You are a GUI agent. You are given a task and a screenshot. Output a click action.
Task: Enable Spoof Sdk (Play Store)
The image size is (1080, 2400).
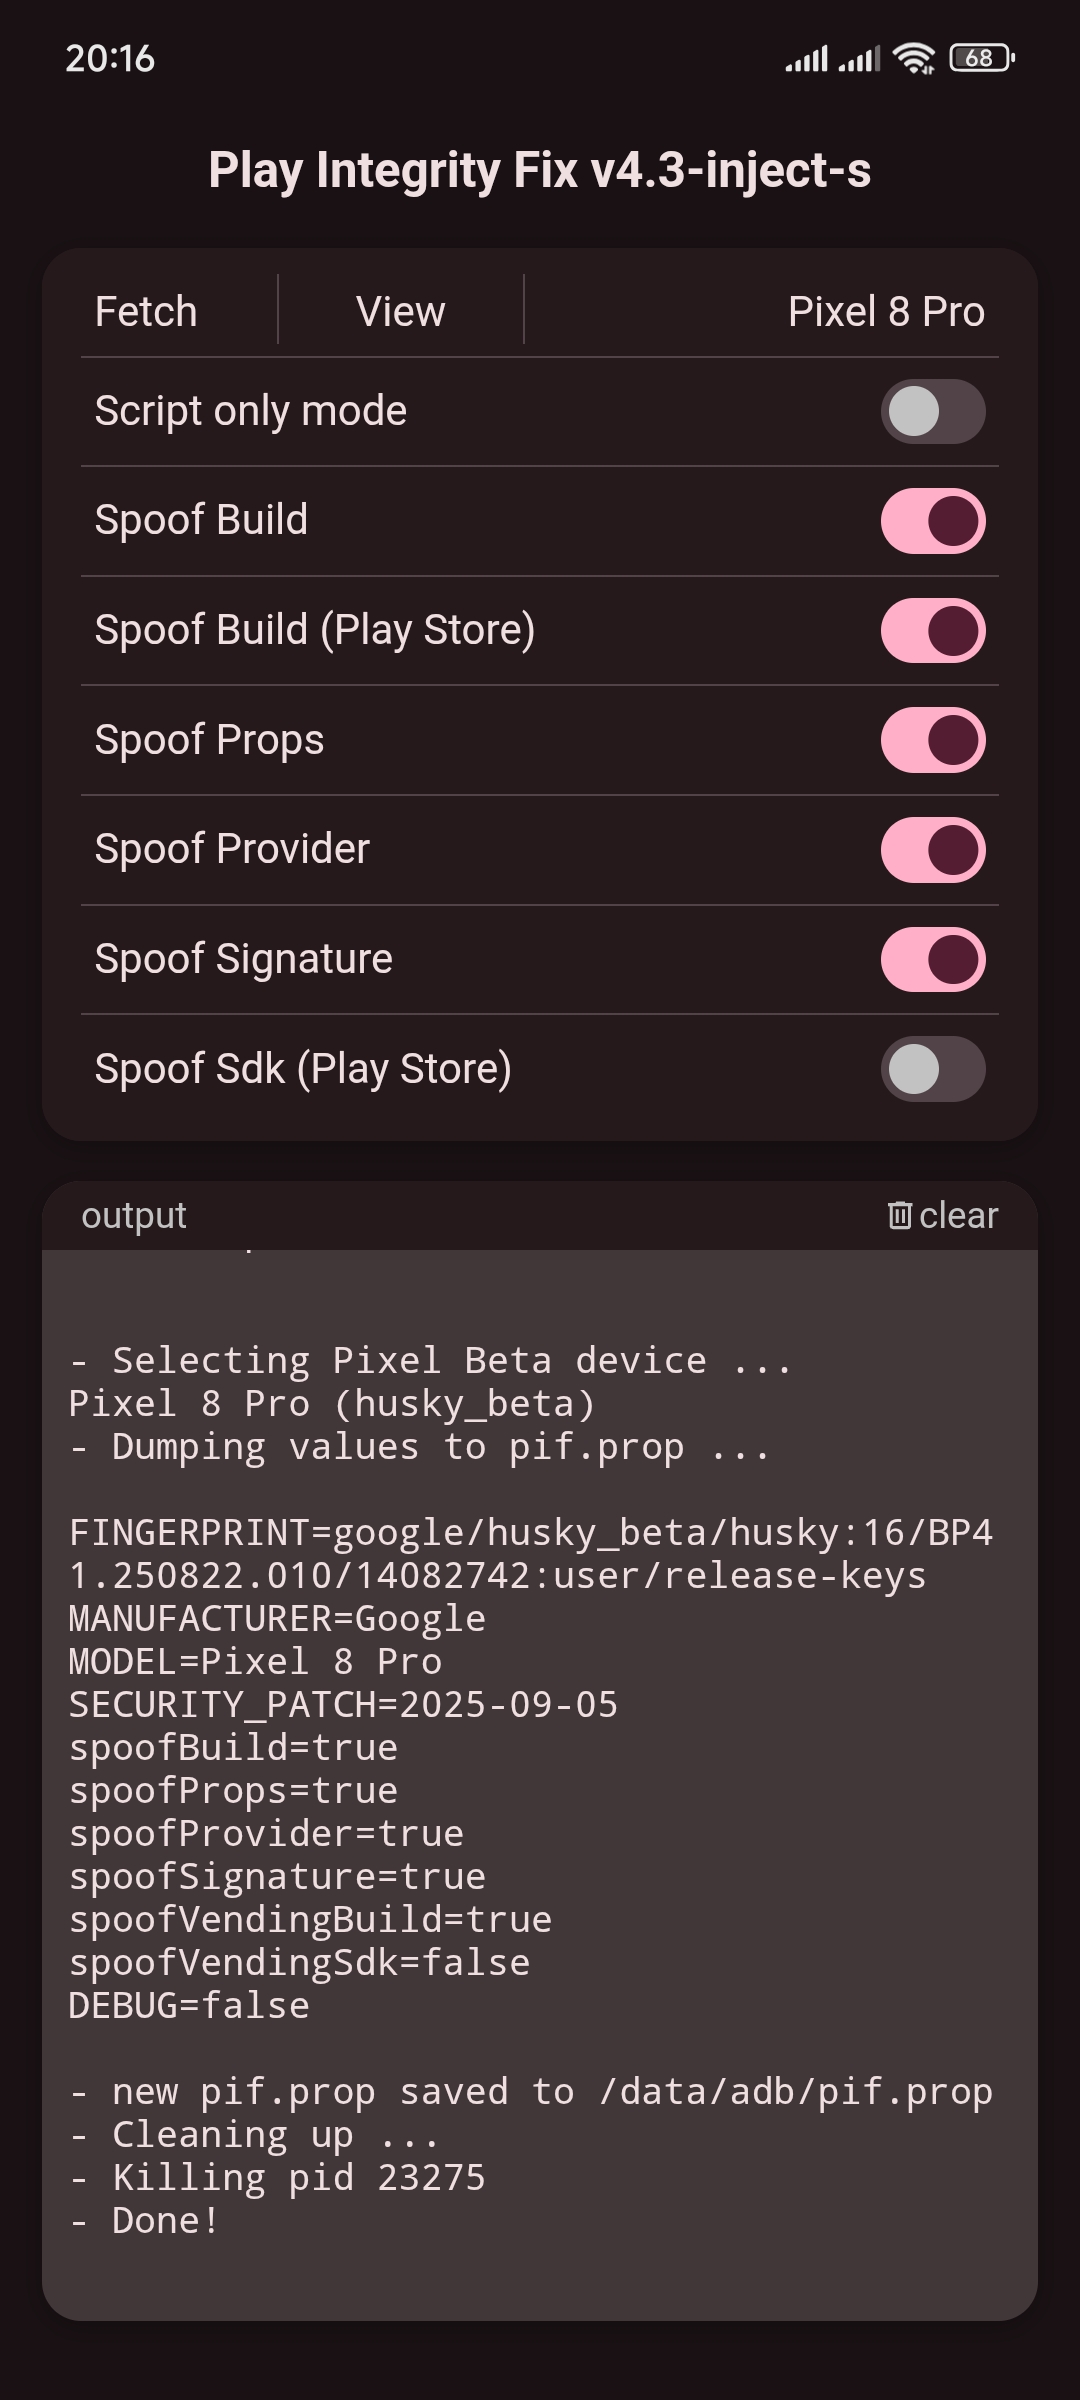click(932, 1069)
